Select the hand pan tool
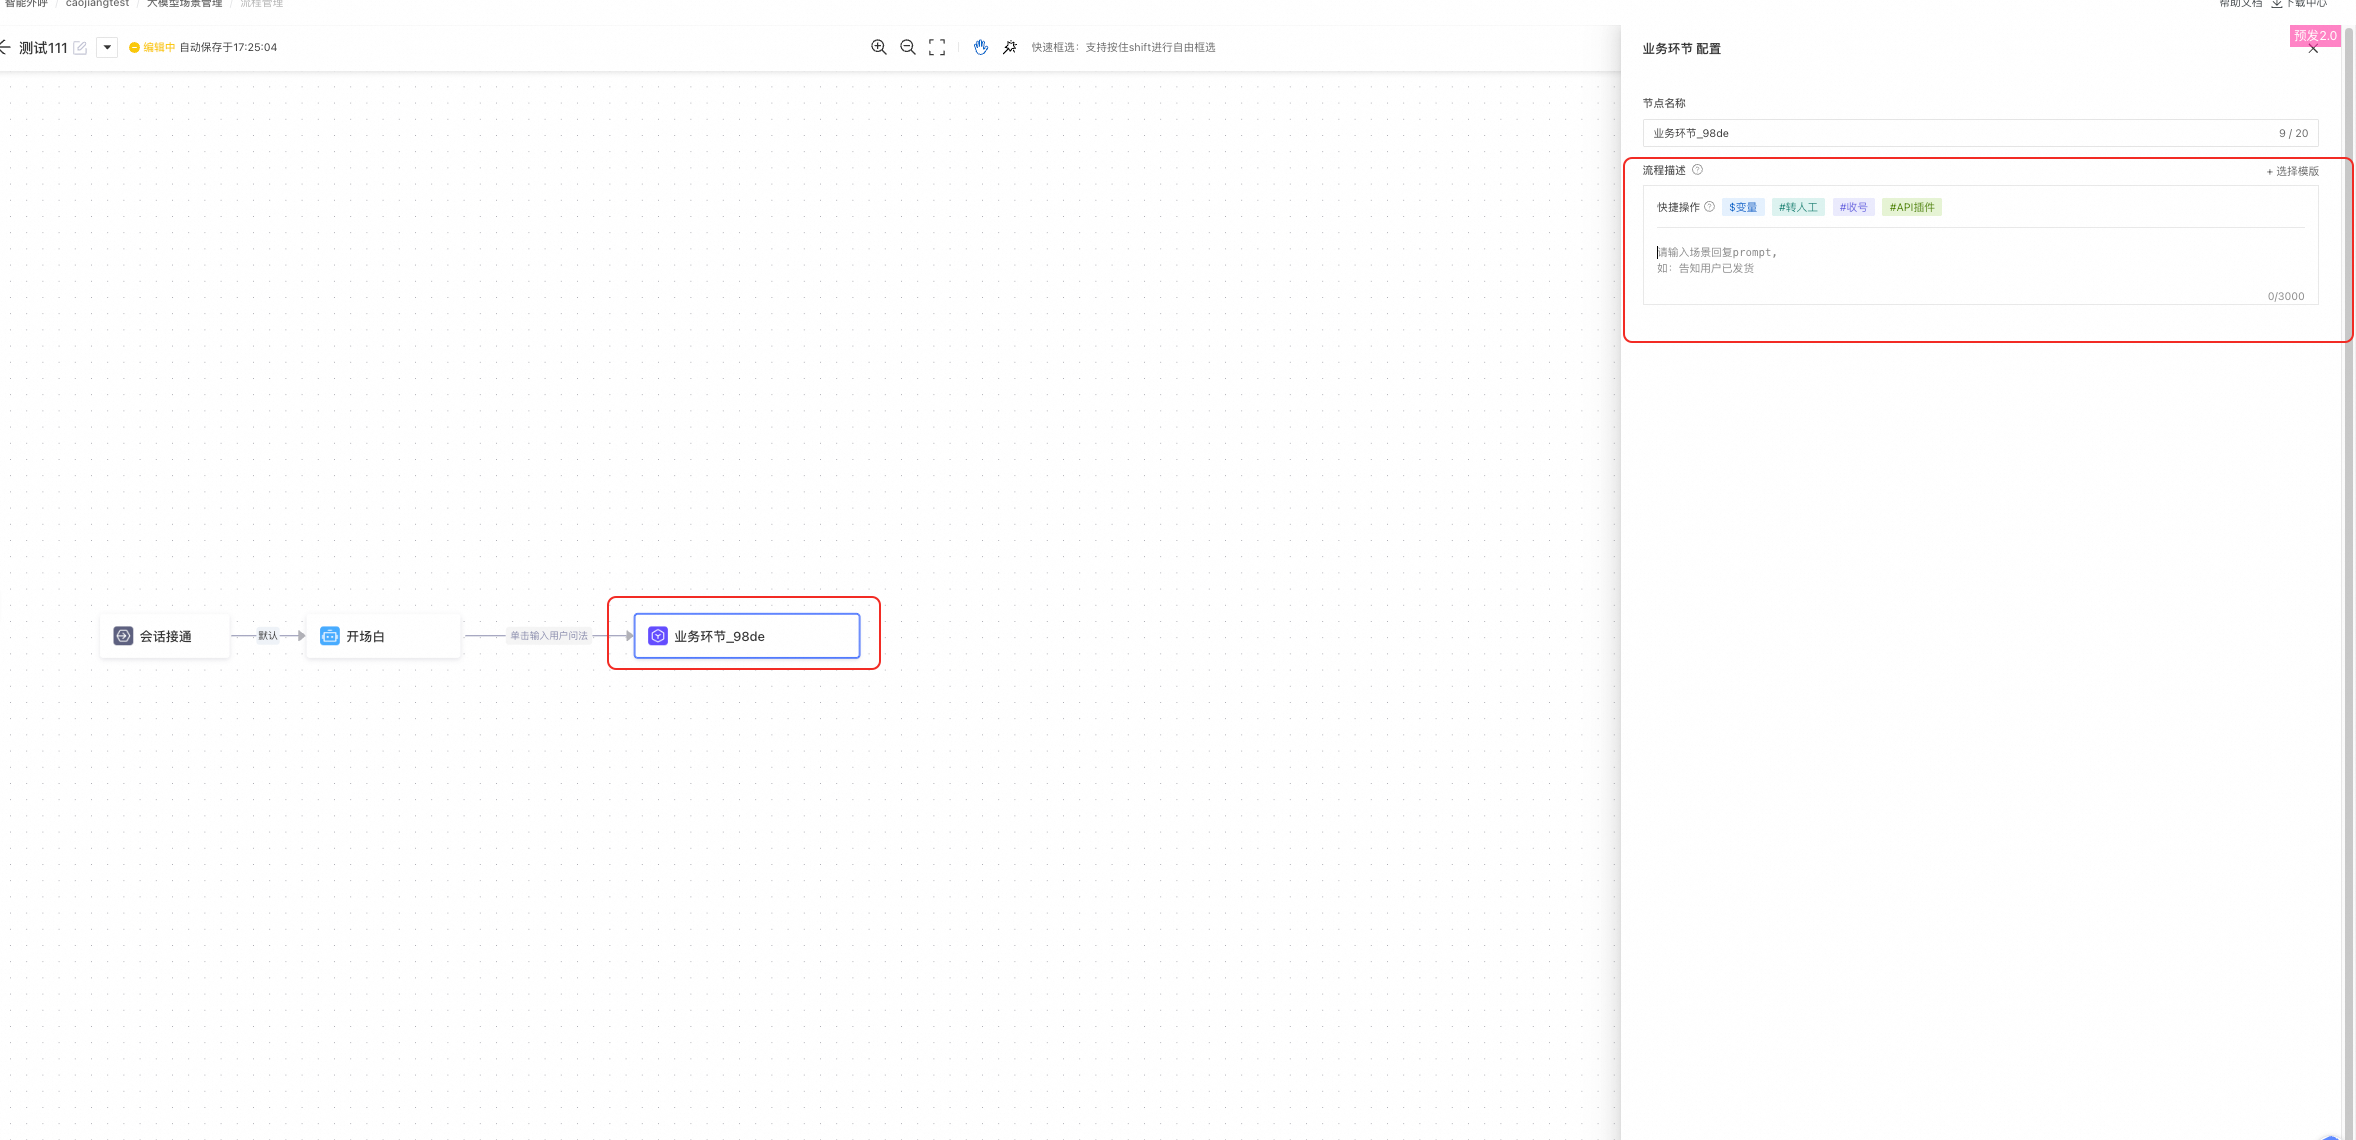 pos(981,47)
